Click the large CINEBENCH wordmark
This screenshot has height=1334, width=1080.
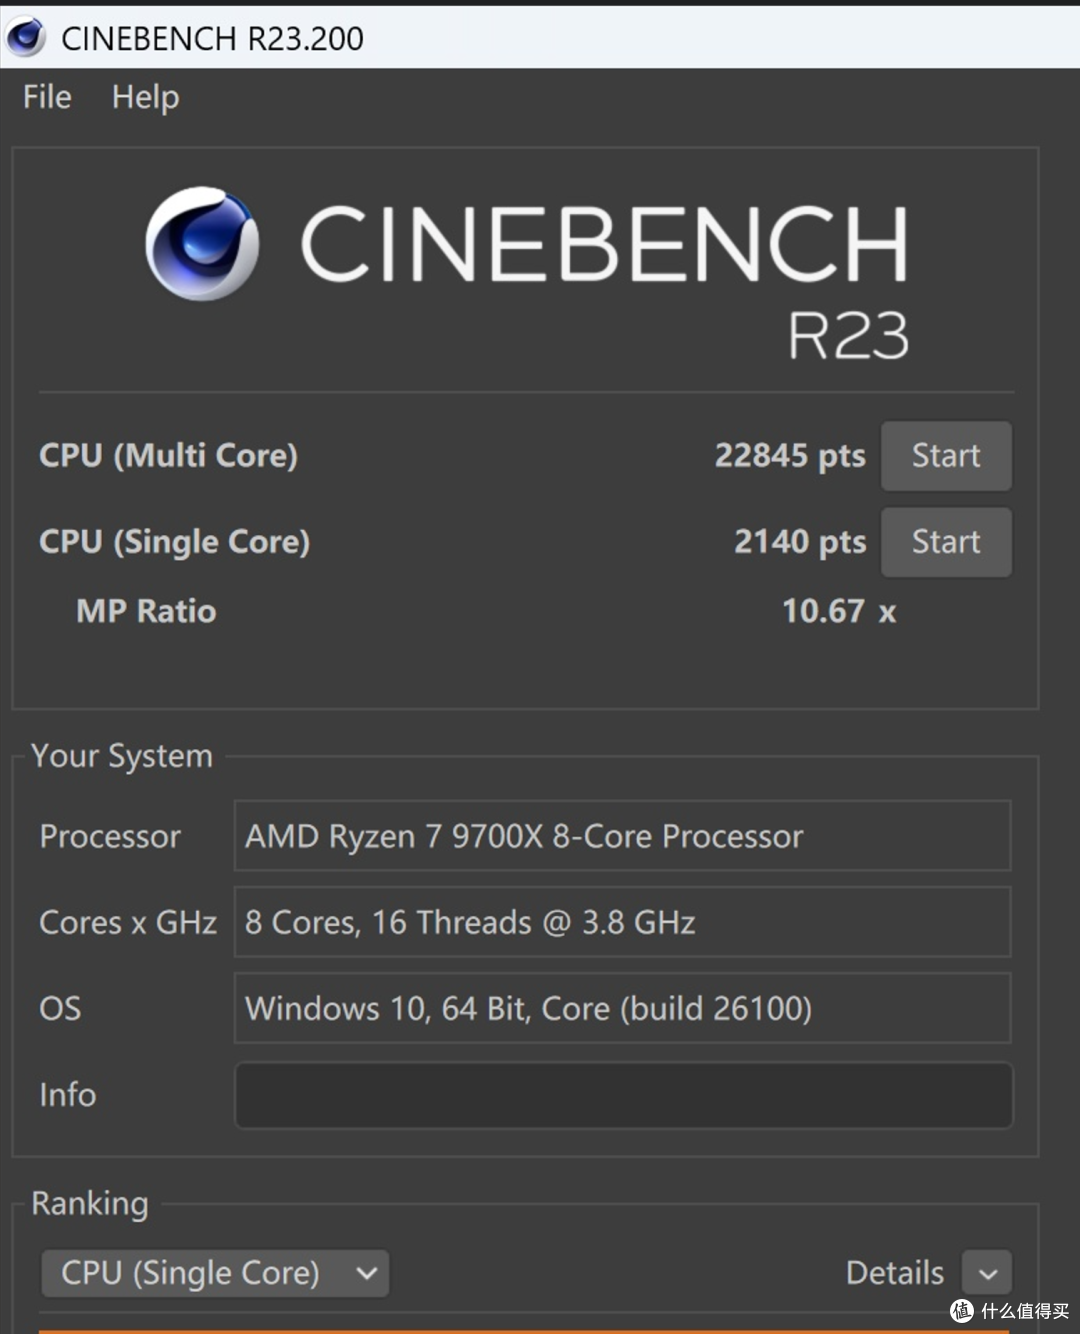[x=604, y=244]
